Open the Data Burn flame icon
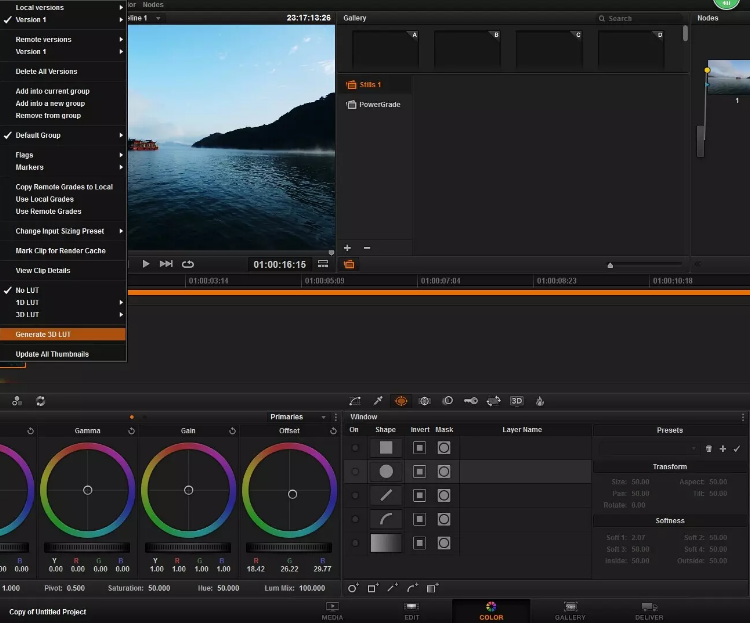750x623 pixels. point(540,401)
